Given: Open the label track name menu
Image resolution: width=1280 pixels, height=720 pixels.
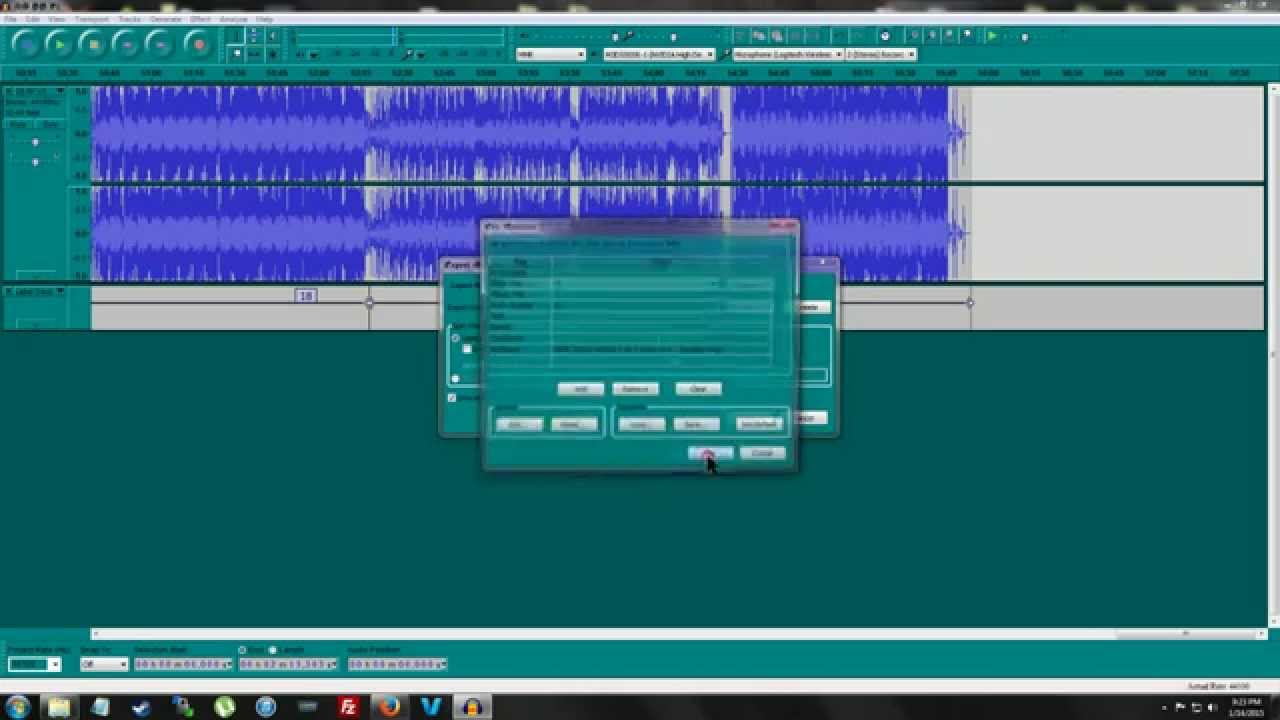Looking at the screenshot, I should [x=35, y=291].
